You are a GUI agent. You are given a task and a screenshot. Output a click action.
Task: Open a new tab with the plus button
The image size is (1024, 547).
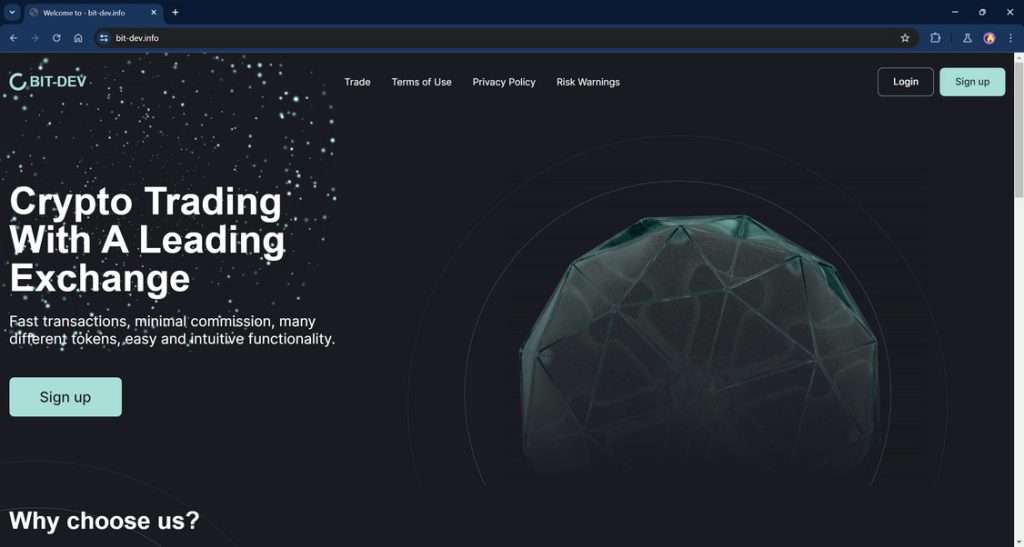click(175, 12)
